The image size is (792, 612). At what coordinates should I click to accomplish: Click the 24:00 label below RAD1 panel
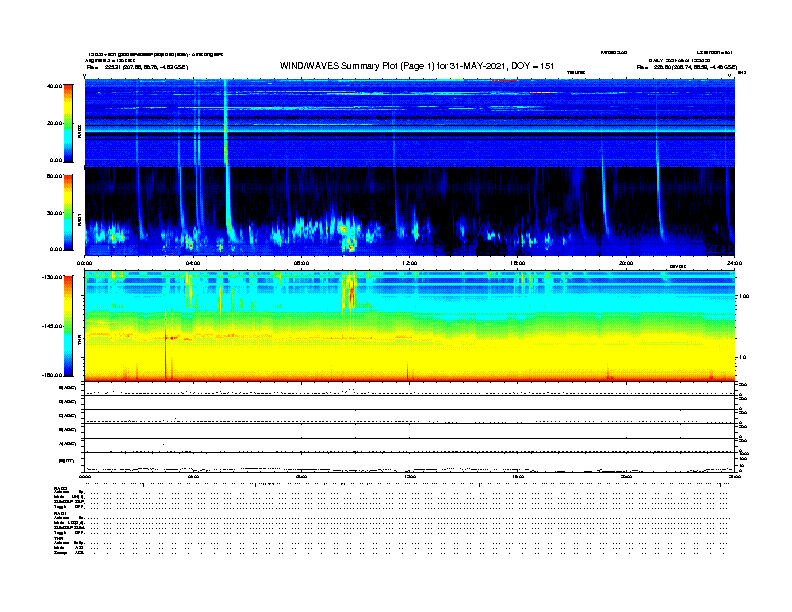(x=733, y=263)
